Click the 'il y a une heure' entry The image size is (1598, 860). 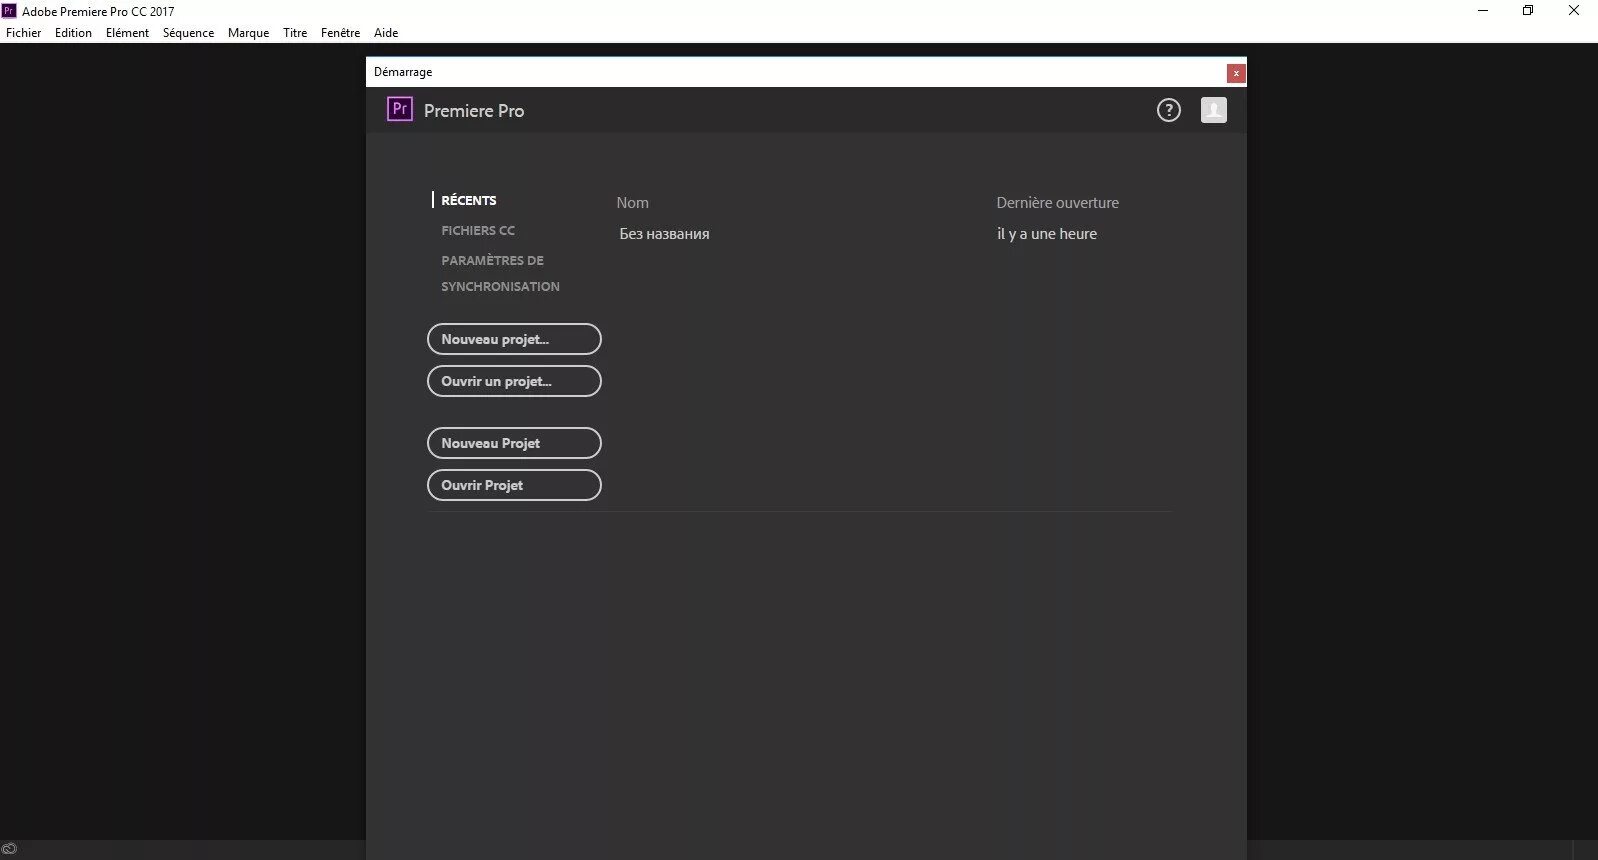(x=1047, y=234)
